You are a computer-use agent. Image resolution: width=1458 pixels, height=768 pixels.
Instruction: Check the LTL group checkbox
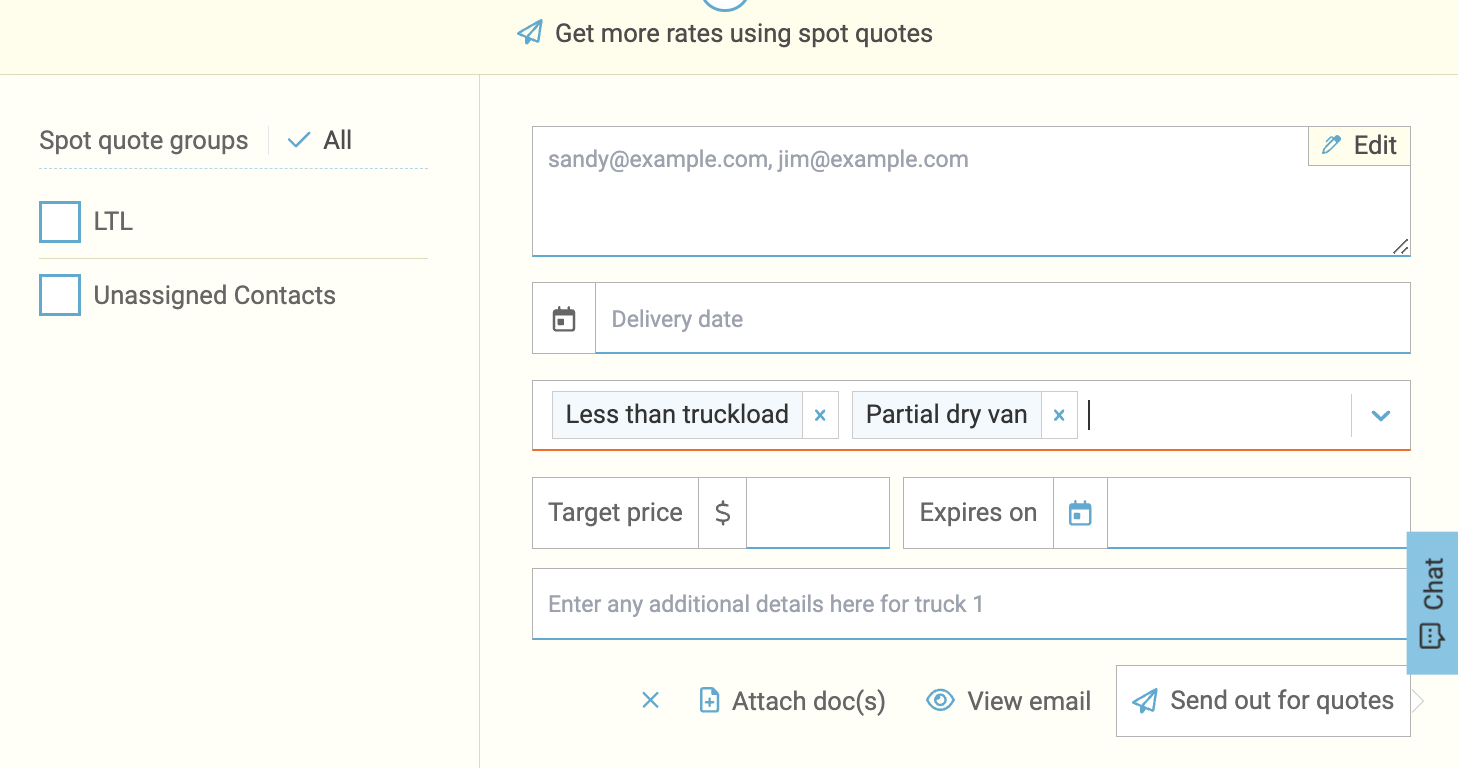(x=60, y=222)
